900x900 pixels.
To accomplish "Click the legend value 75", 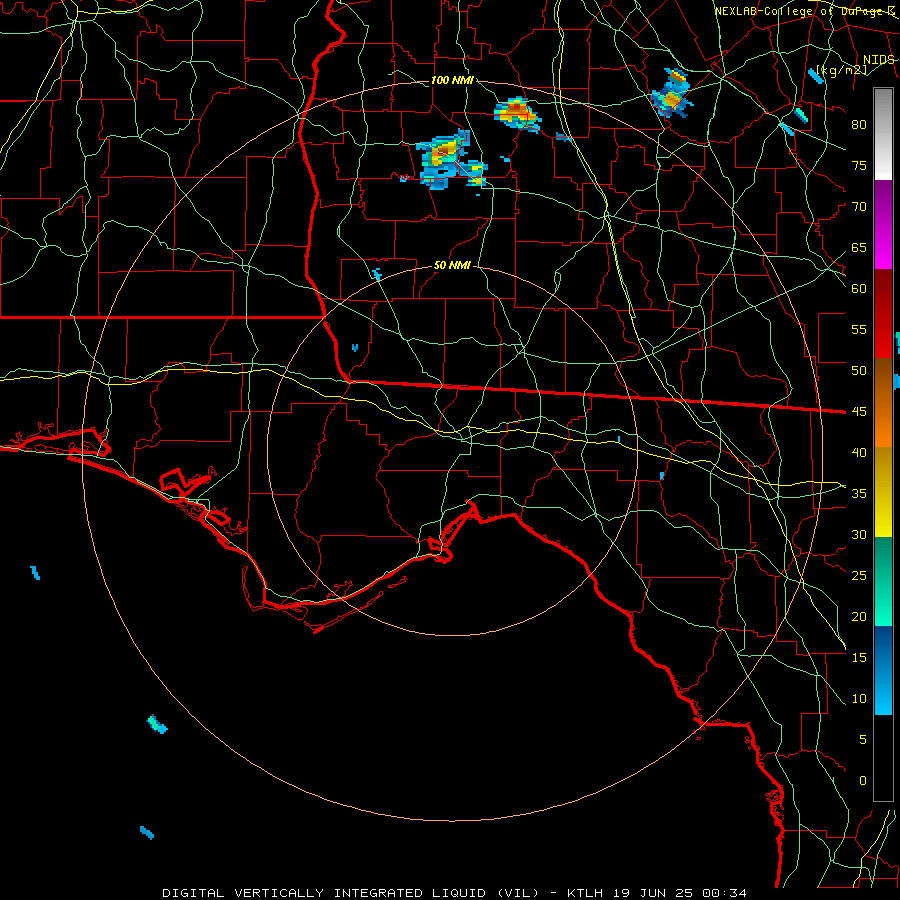I will (859, 166).
